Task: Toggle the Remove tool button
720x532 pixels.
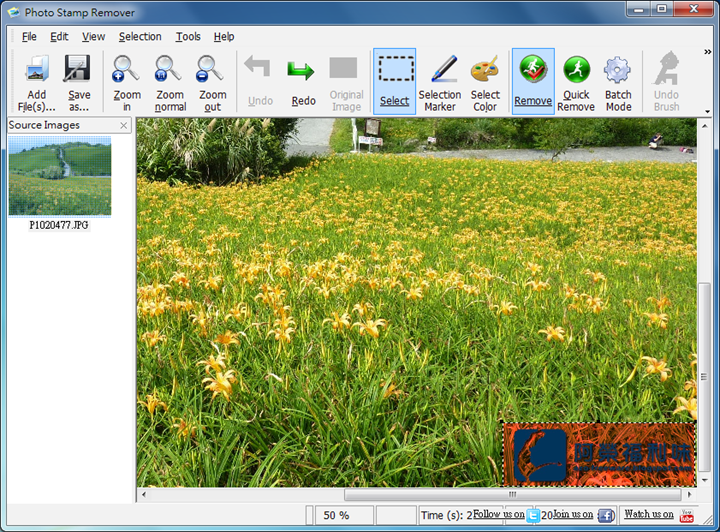Action: [533, 70]
